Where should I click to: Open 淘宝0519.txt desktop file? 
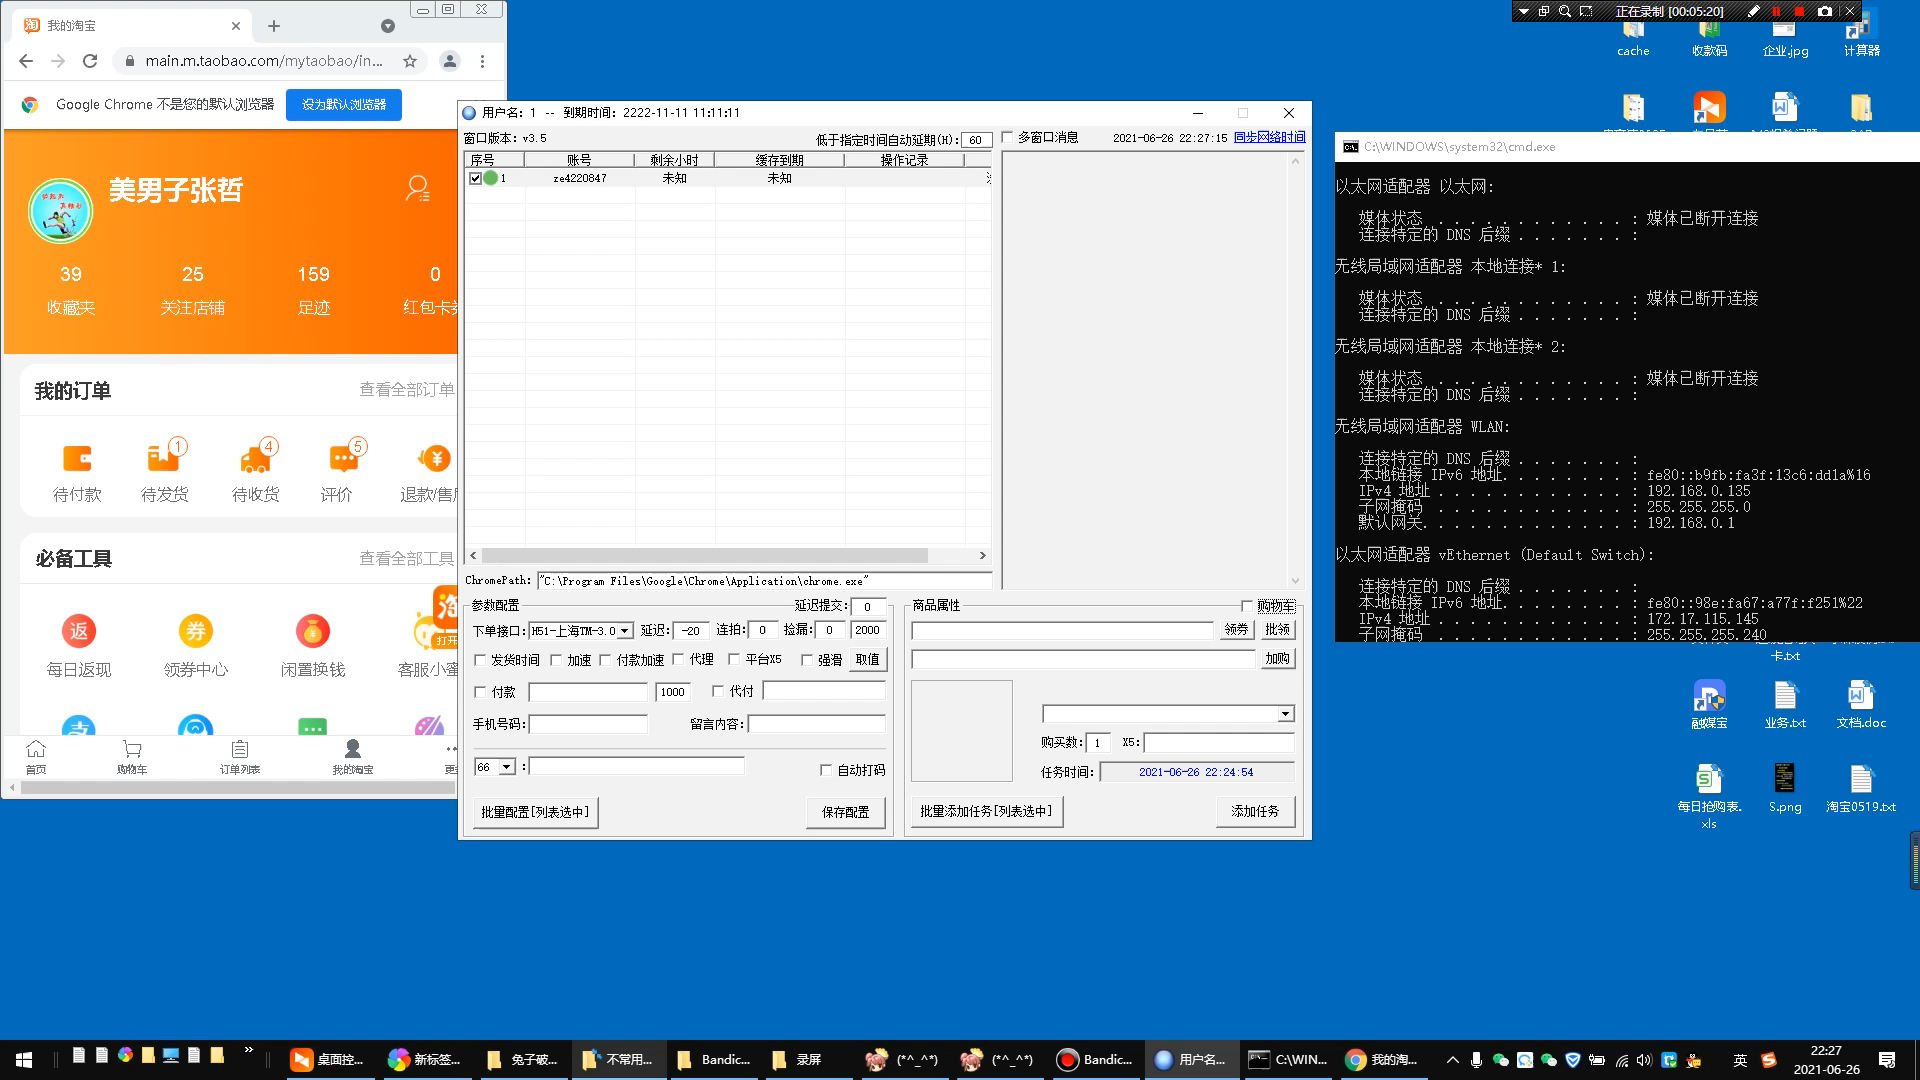tap(1861, 788)
